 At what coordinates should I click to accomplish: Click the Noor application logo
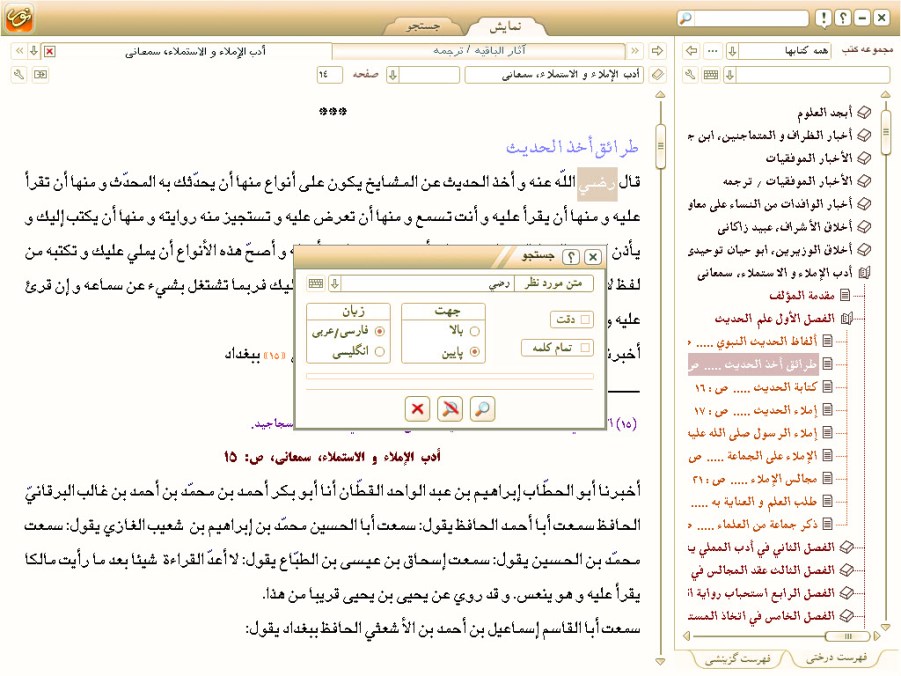20,18
